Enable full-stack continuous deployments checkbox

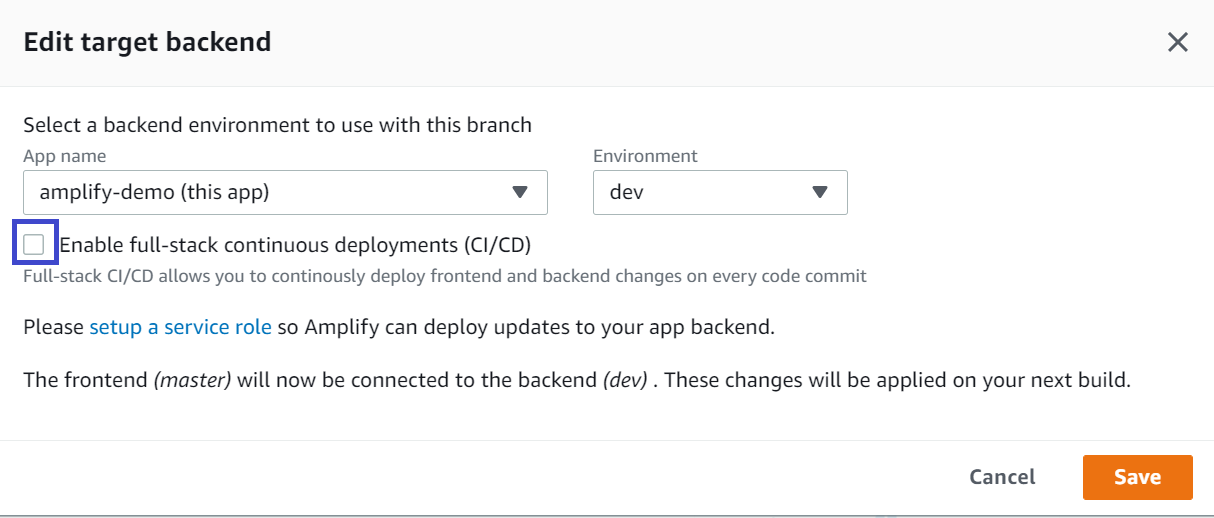(x=34, y=244)
